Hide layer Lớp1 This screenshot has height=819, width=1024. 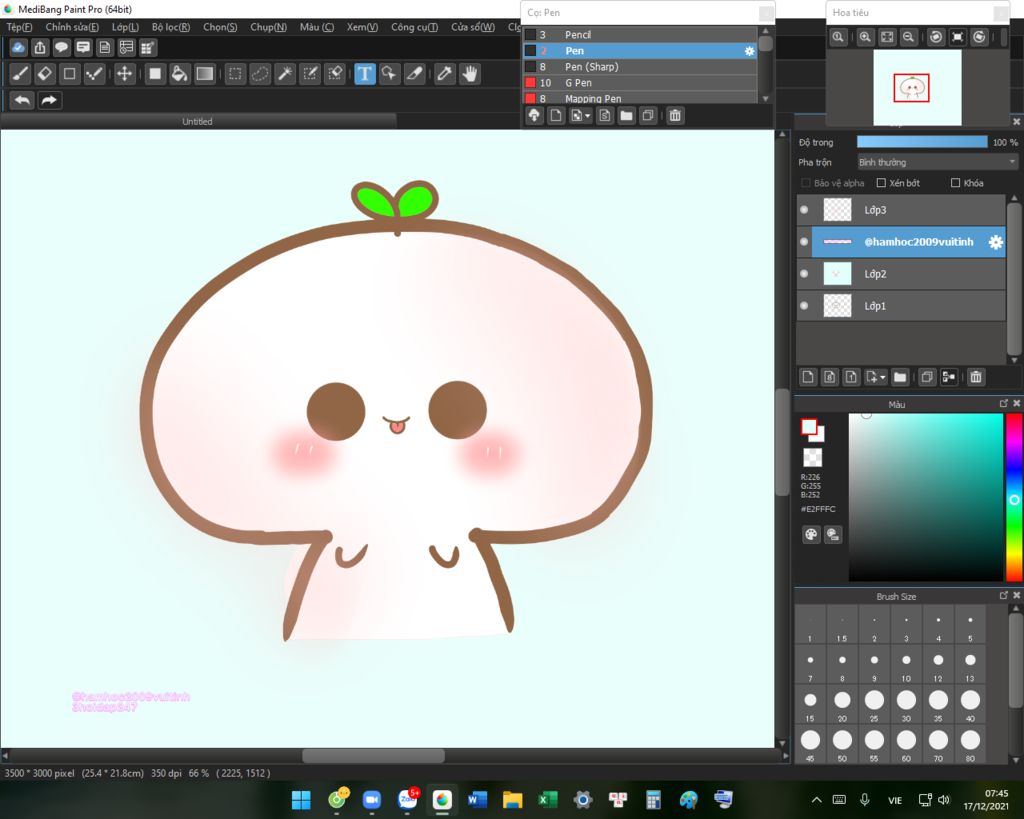[805, 306]
